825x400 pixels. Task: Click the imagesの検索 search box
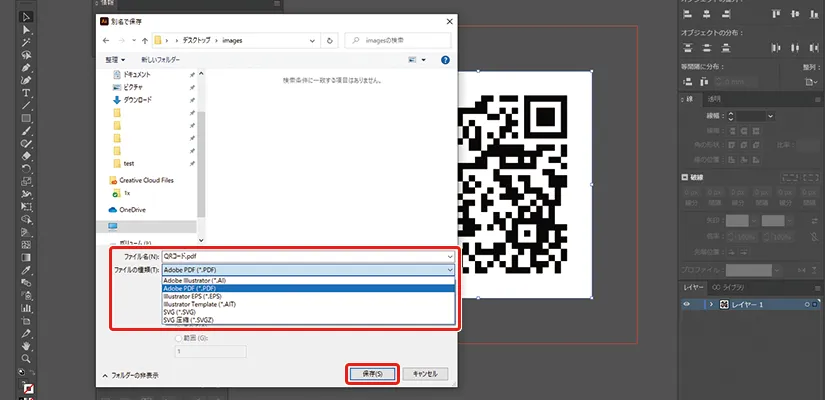point(398,41)
